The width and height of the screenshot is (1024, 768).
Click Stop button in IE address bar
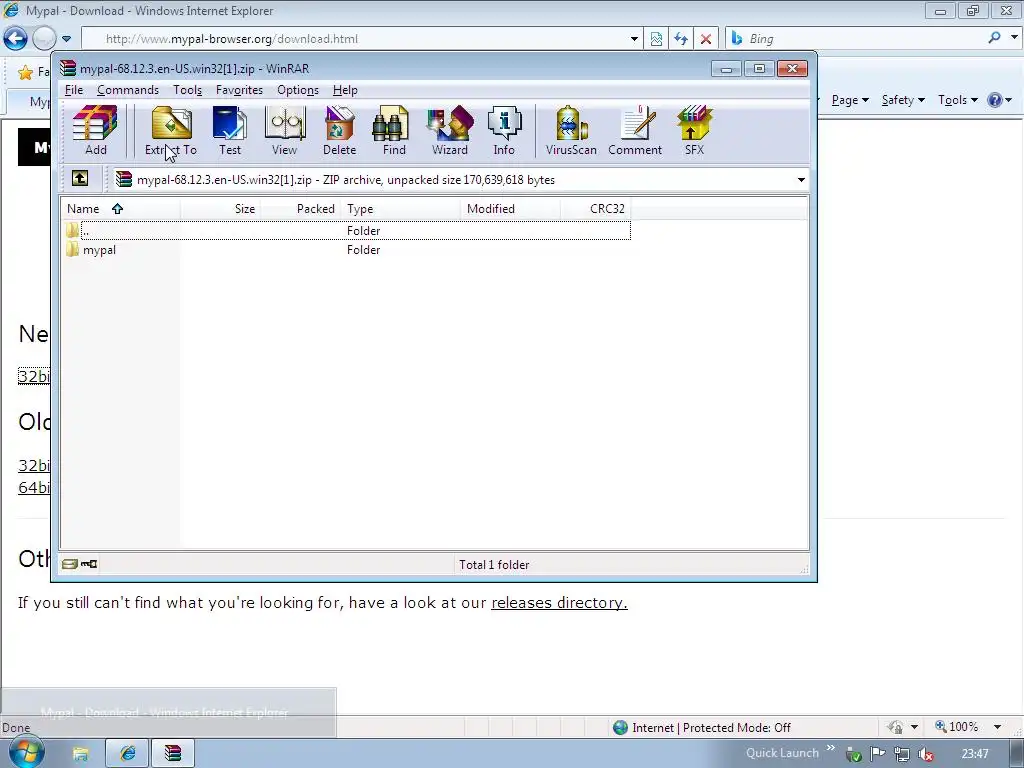pyautogui.click(x=706, y=39)
